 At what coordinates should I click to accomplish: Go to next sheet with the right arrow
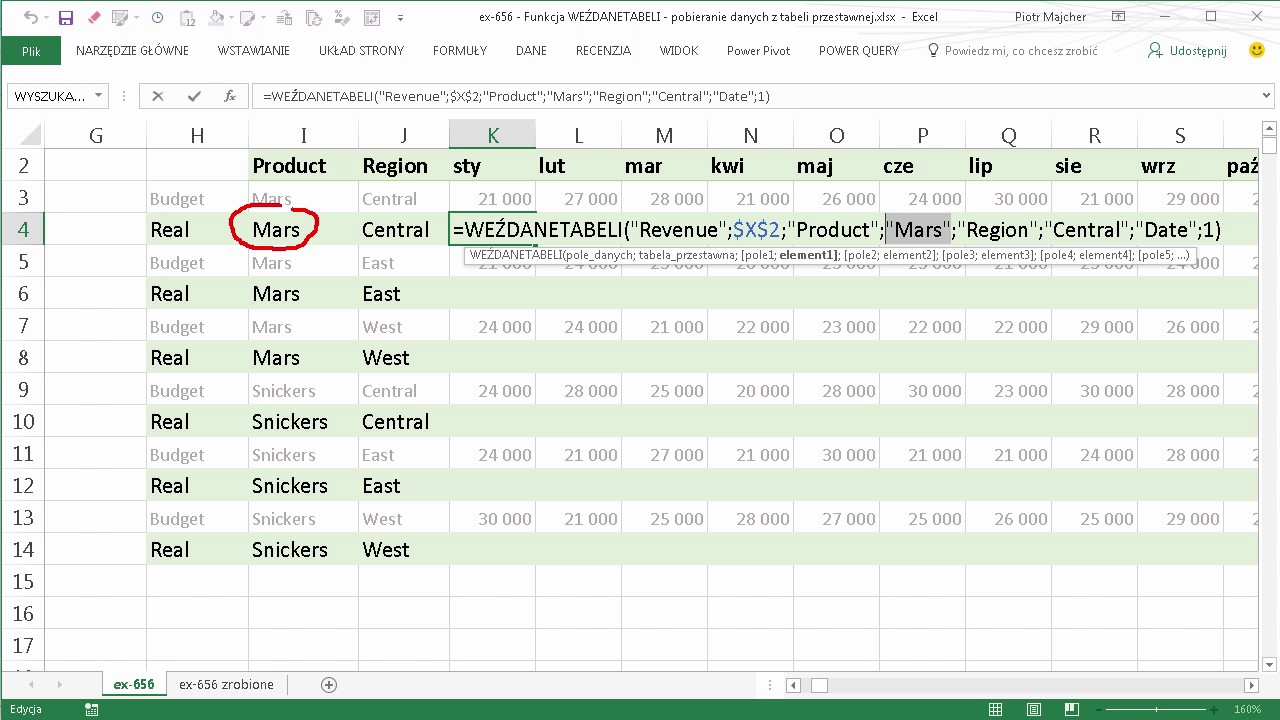[59, 685]
